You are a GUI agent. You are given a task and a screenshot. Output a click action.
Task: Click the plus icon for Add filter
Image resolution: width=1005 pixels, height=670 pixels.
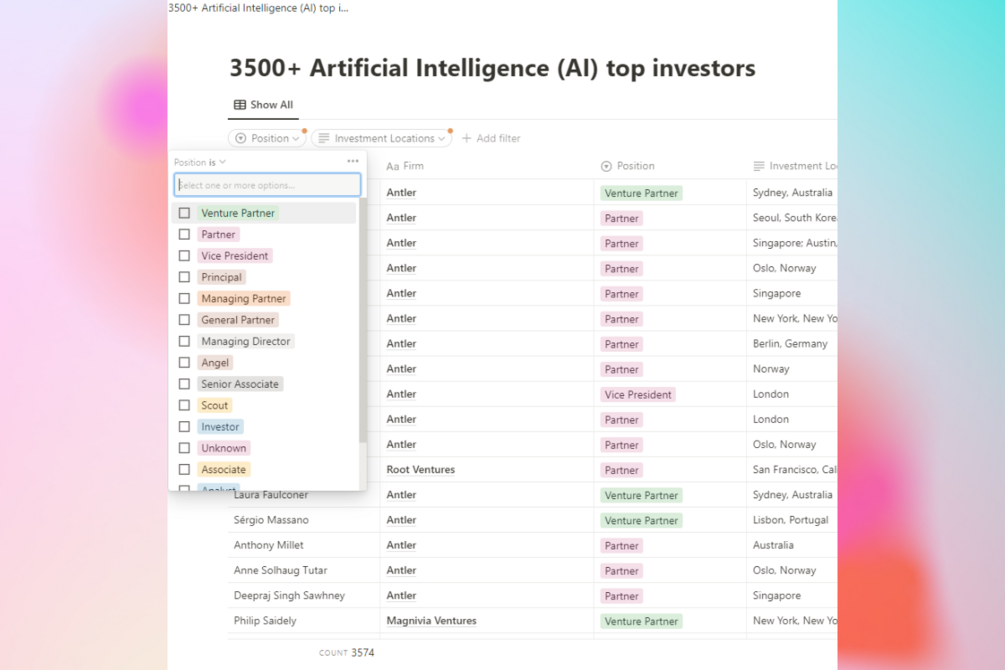coord(467,138)
